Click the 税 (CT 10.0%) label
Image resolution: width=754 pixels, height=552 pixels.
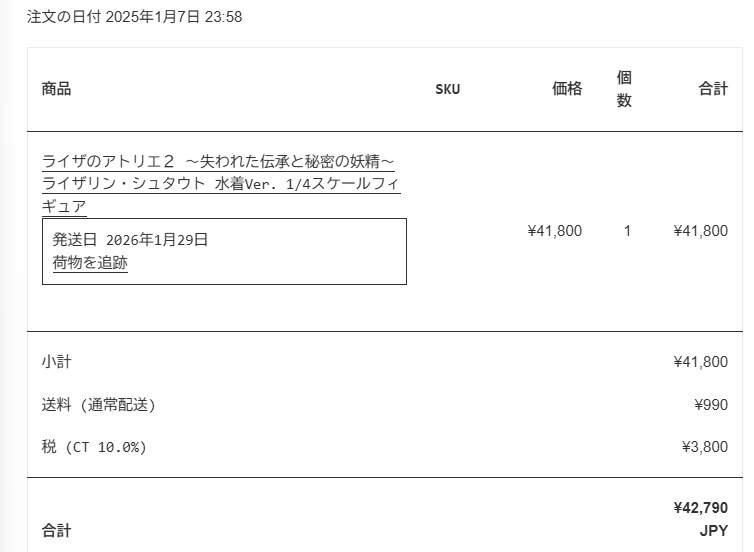pos(94,447)
